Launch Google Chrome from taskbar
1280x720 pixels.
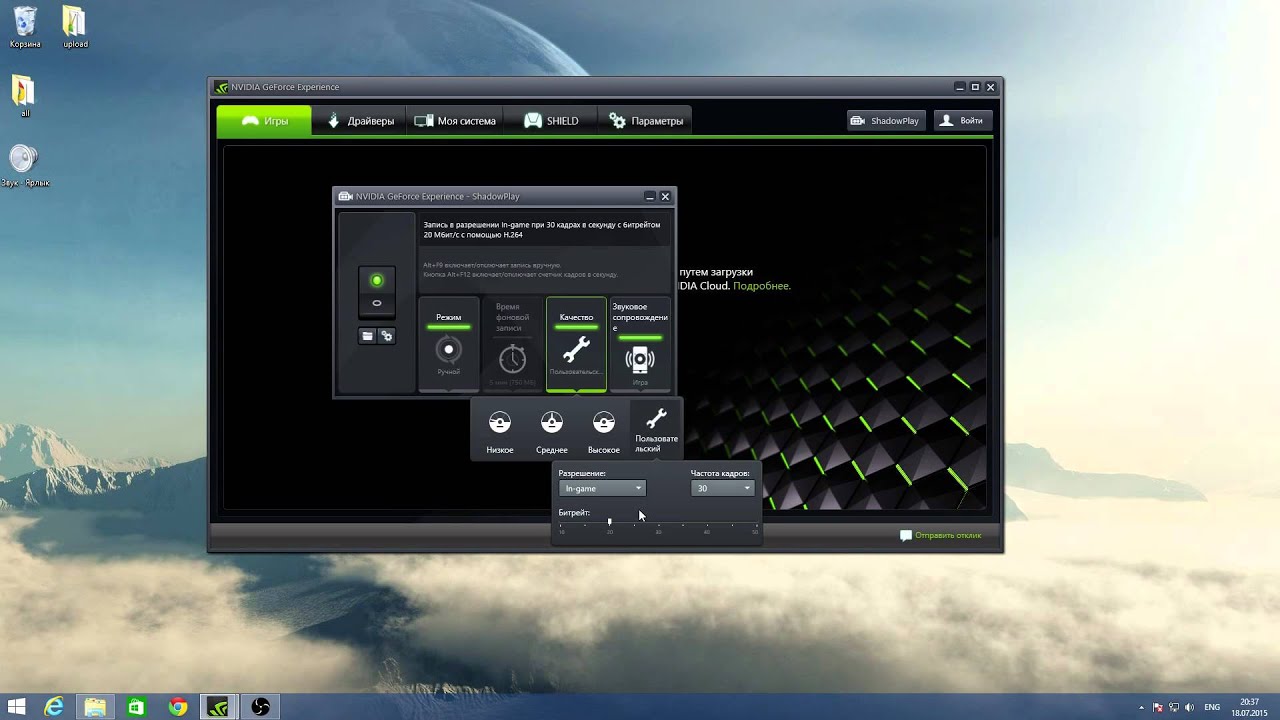(x=178, y=707)
